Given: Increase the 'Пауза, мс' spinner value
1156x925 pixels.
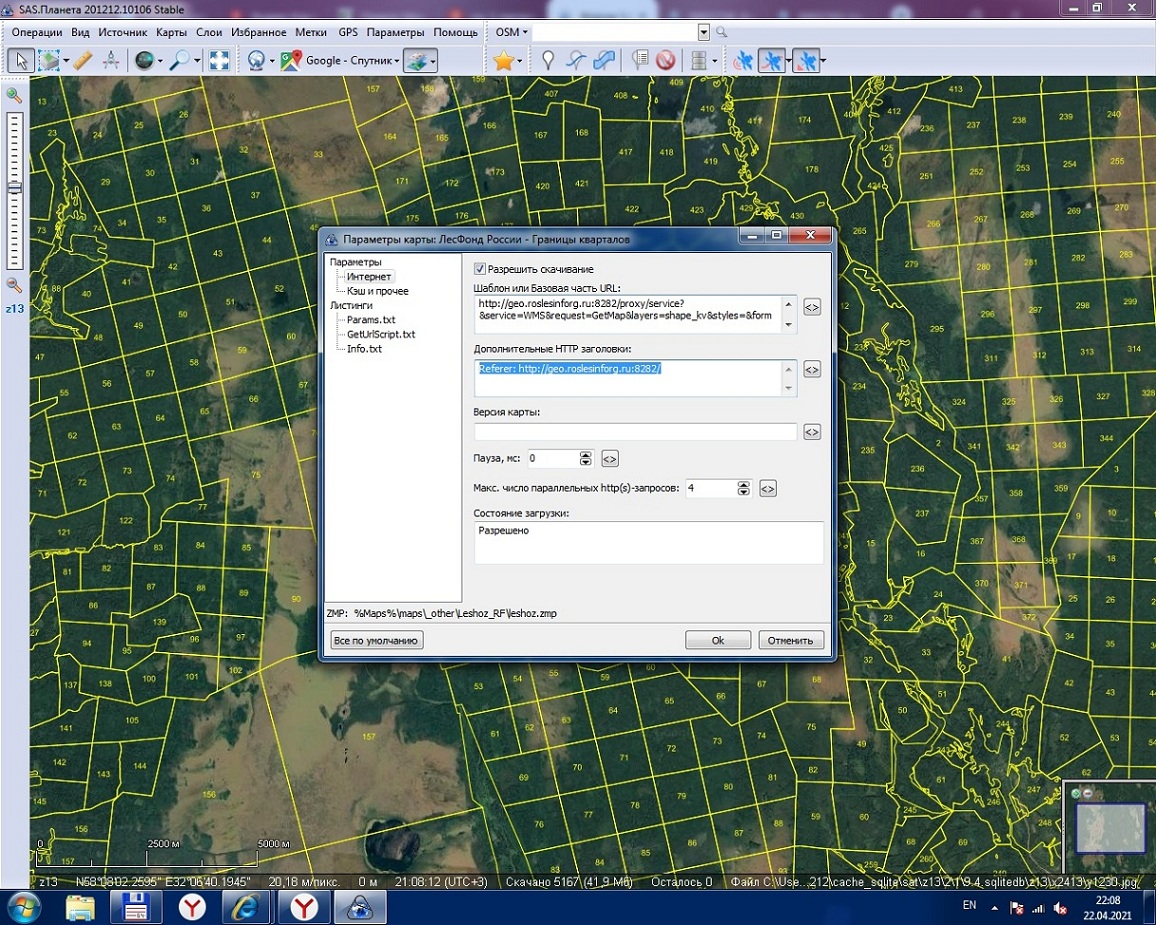Looking at the screenshot, I should coord(586,454).
